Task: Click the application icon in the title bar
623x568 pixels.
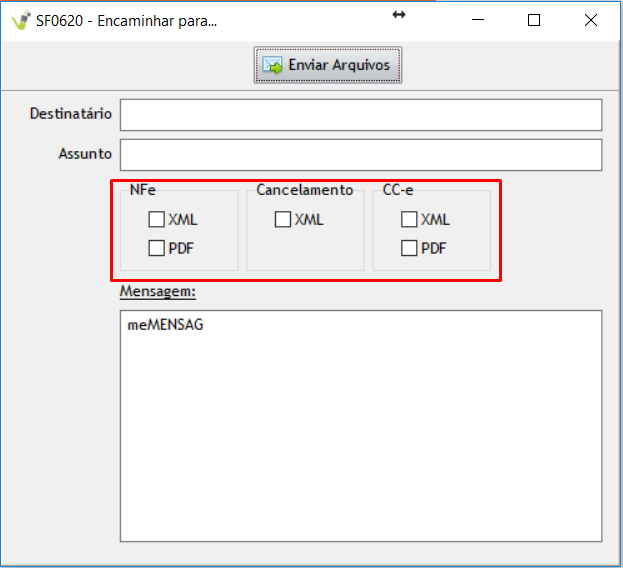Action: point(19,20)
